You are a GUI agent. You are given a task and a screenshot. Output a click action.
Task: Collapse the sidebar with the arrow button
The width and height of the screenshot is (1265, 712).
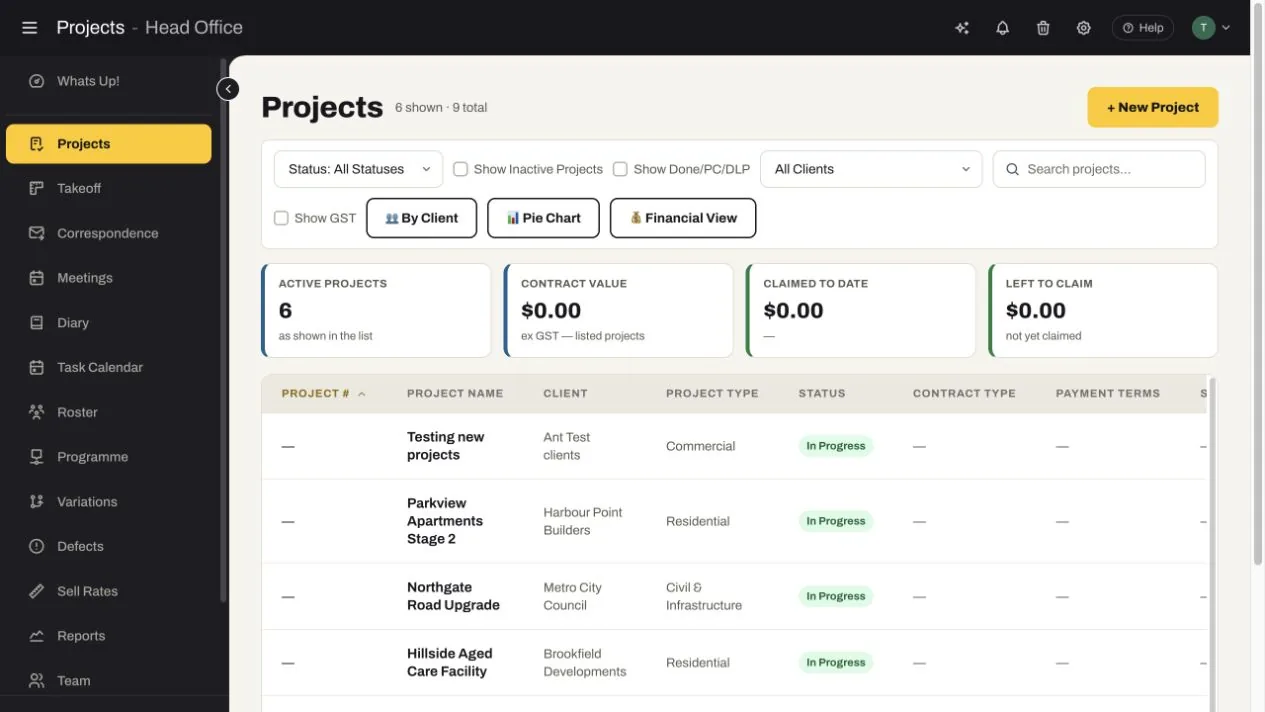tap(228, 89)
